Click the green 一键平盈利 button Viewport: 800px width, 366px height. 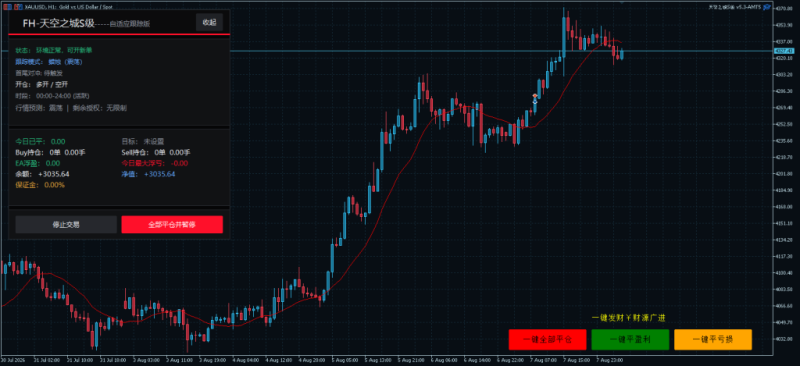pyautogui.click(x=630, y=339)
